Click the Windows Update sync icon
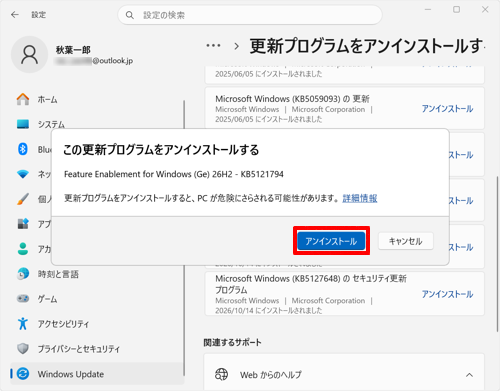Screen dimensions: 500x391 tap(23, 374)
